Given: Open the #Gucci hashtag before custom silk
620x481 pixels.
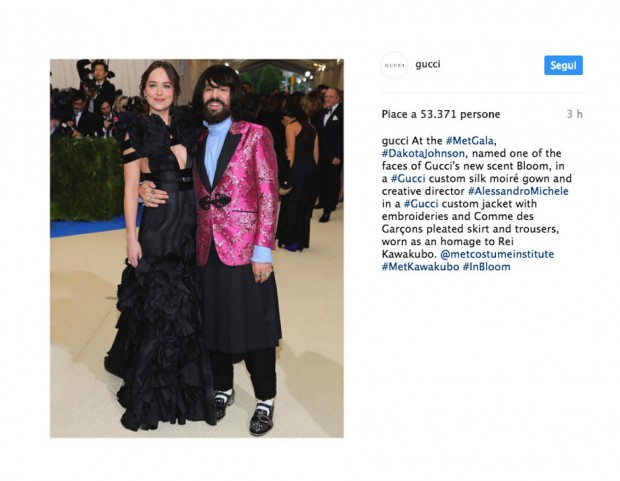Looking at the screenshot, I should tap(408, 179).
